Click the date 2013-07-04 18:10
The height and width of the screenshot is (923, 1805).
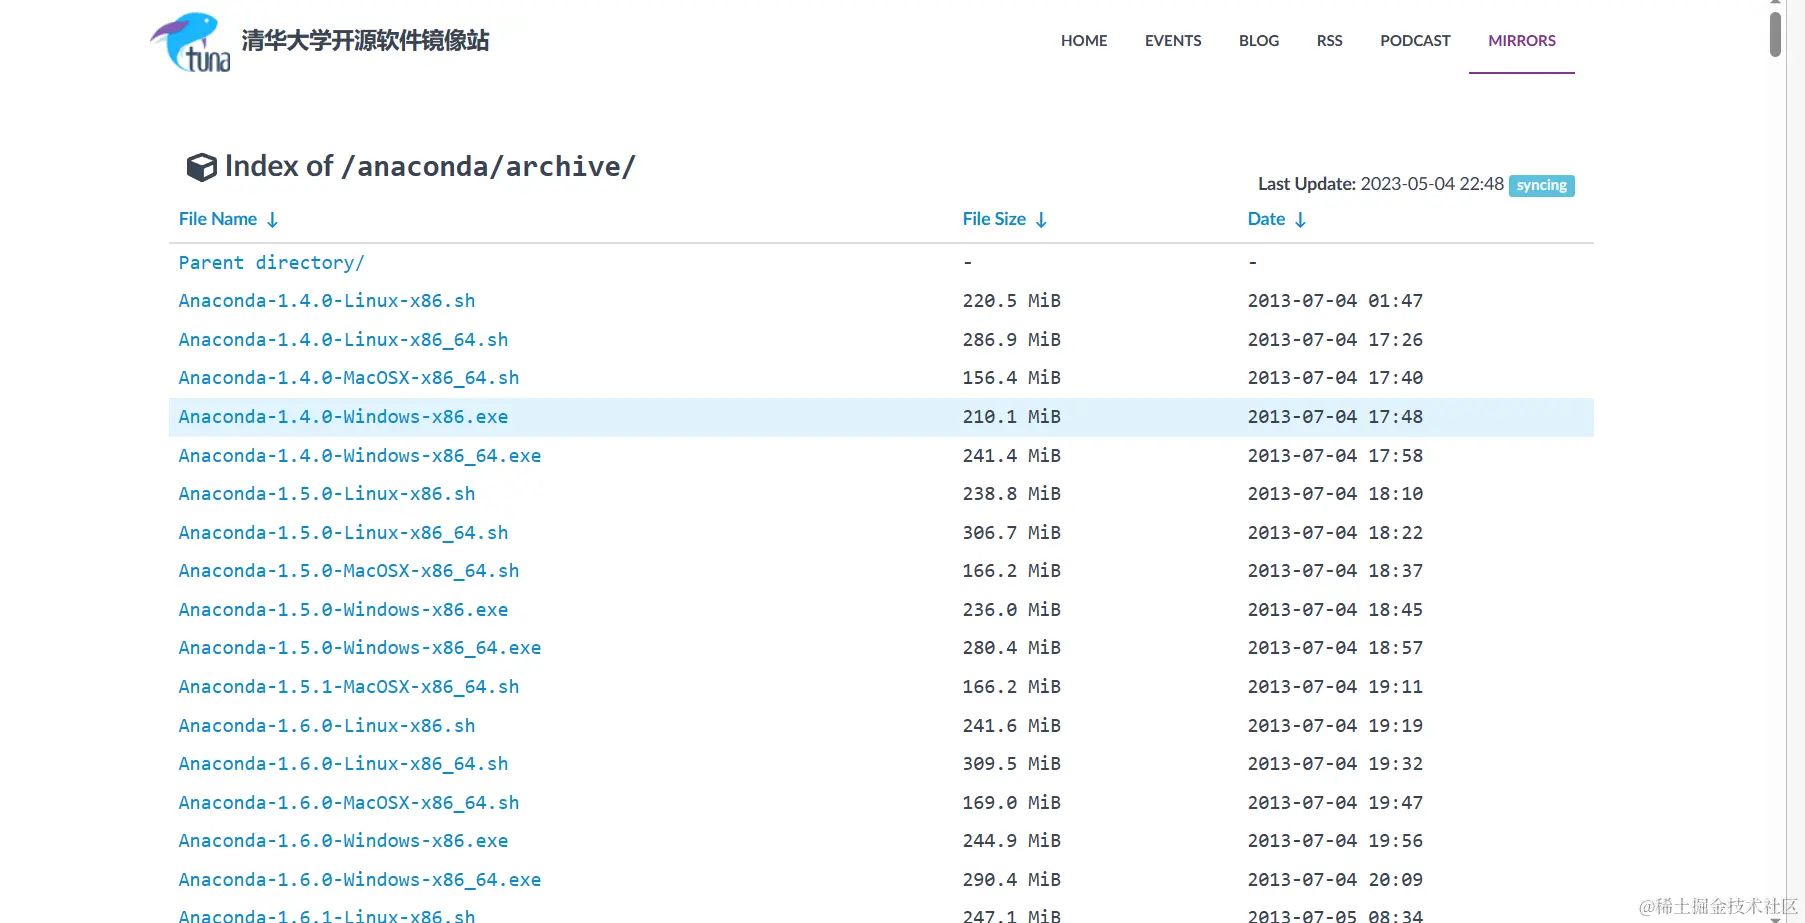click(1335, 494)
